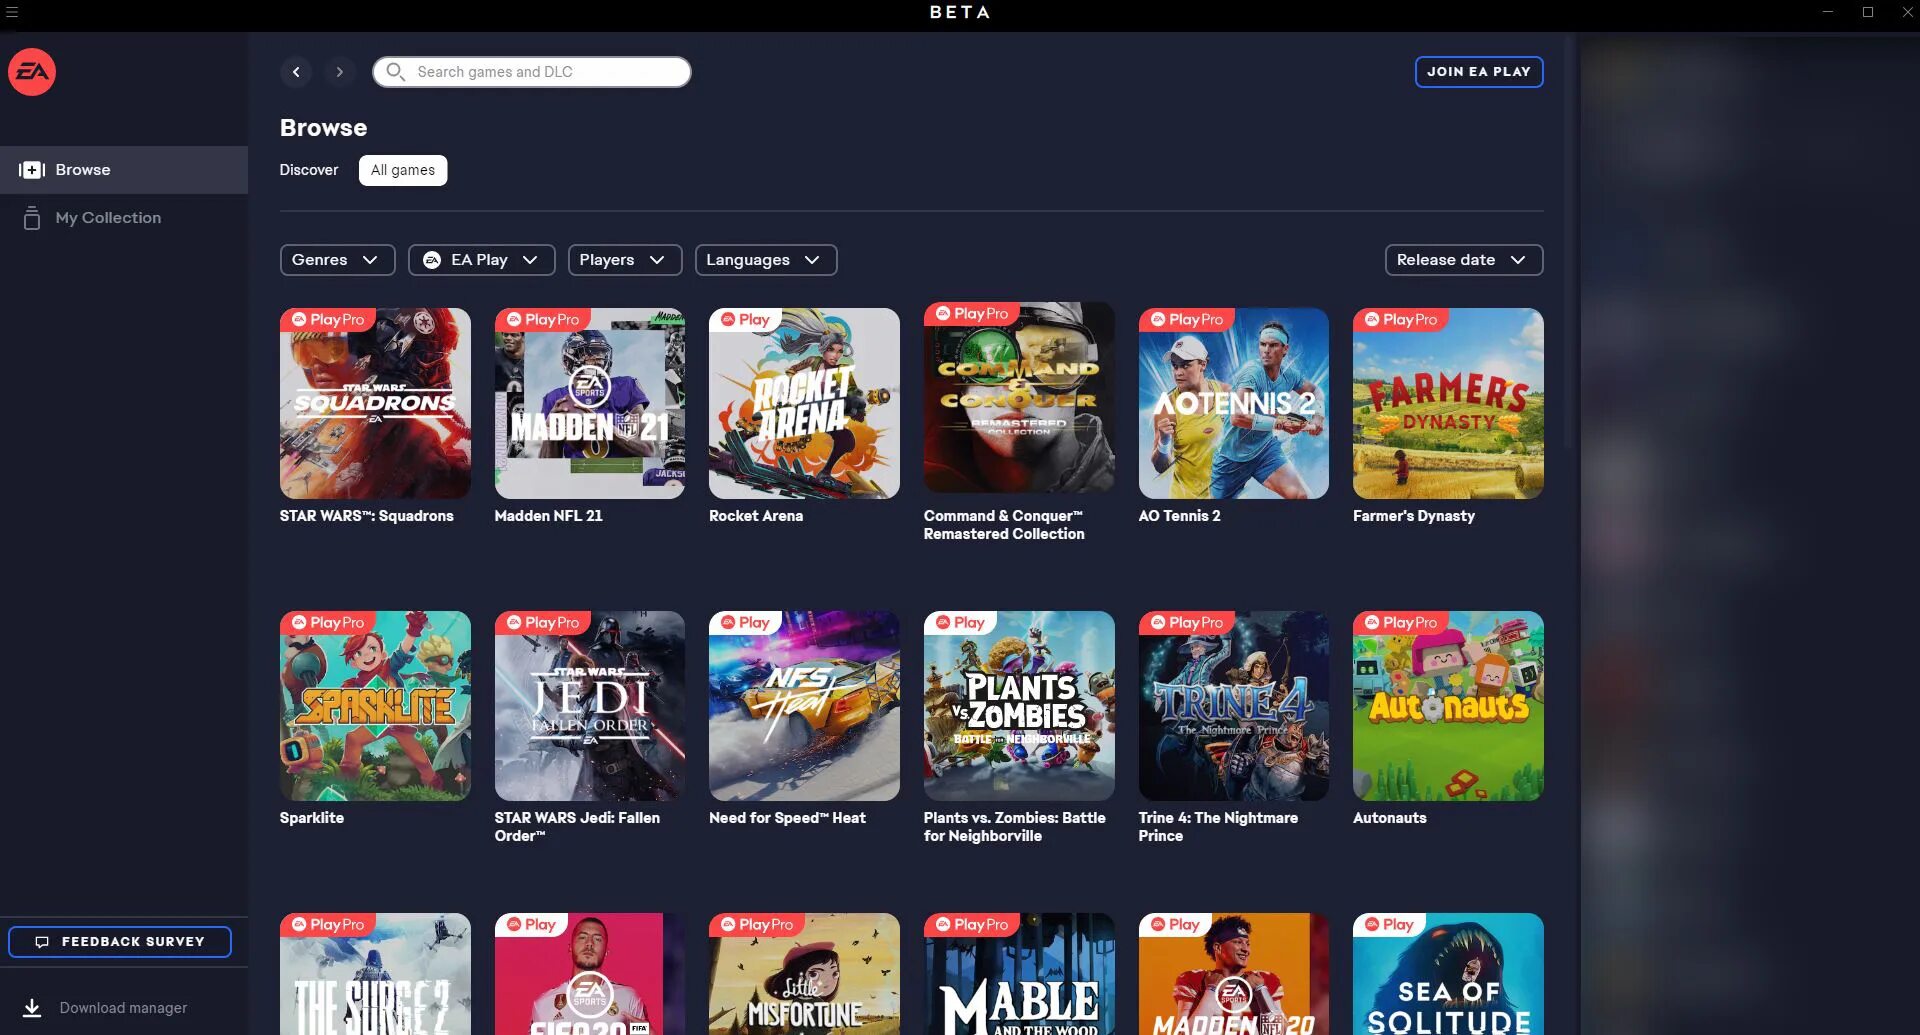Open the Release date sort dropdown
This screenshot has height=1035, width=1920.
tap(1464, 260)
